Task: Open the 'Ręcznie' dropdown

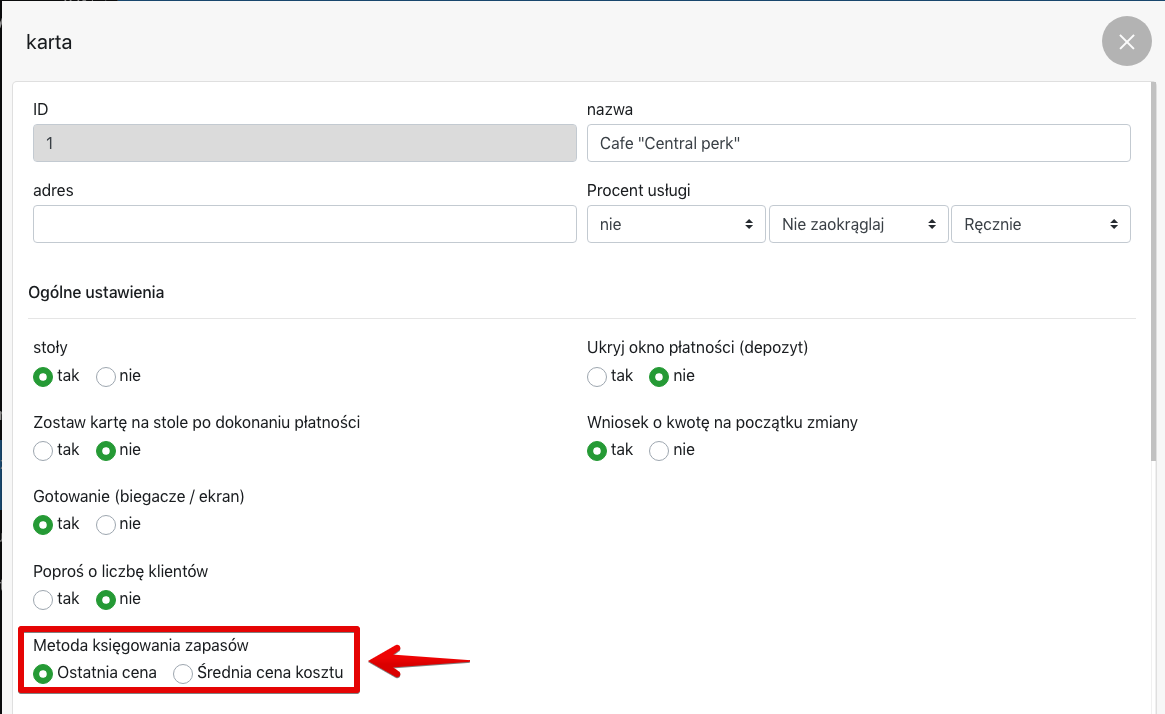Action: 1040,224
